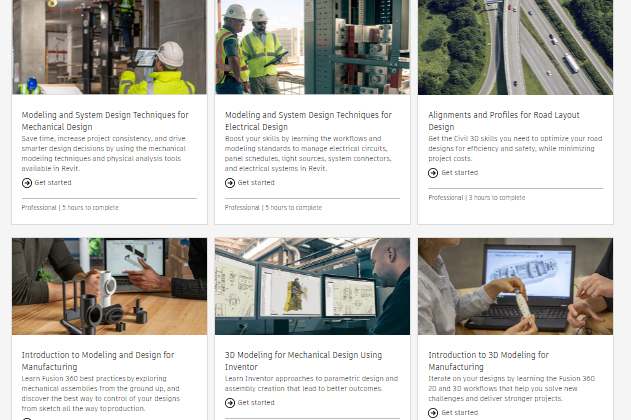Open the Modeling and System Design for Electrical Design title
This screenshot has width=631, height=420.
308,121
